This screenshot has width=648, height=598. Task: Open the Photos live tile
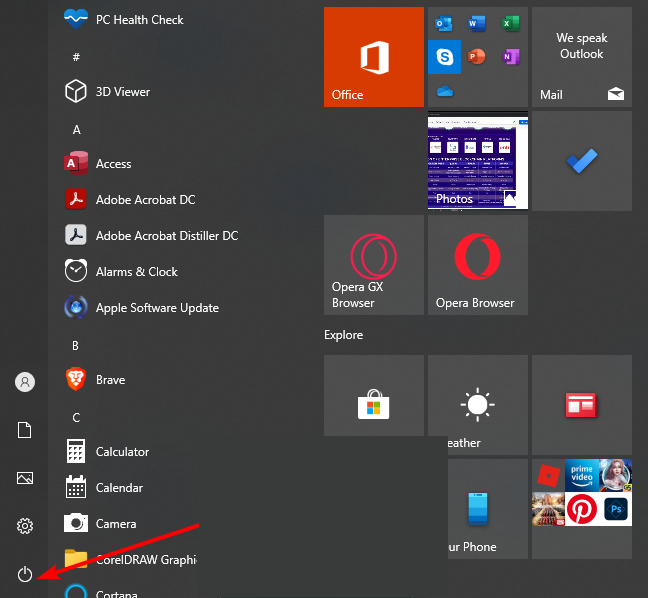[478, 161]
